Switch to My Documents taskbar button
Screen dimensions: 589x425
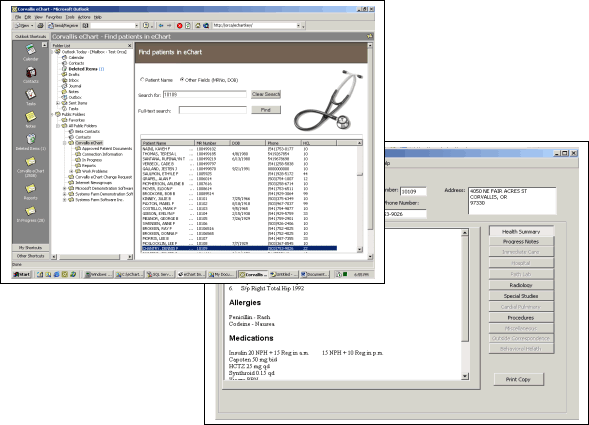point(221,274)
